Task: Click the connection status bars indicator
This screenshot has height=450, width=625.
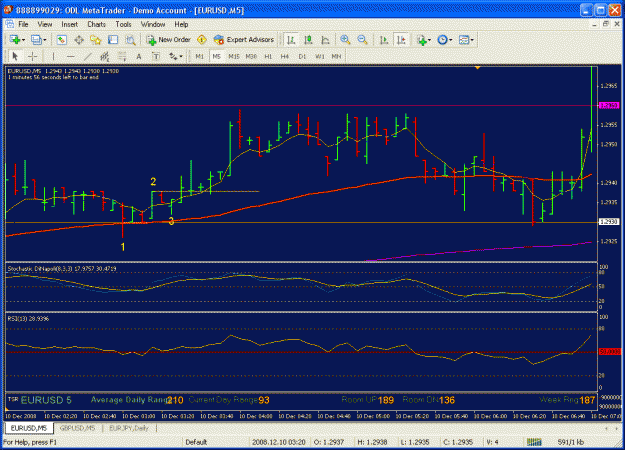Action: pos(534,442)
